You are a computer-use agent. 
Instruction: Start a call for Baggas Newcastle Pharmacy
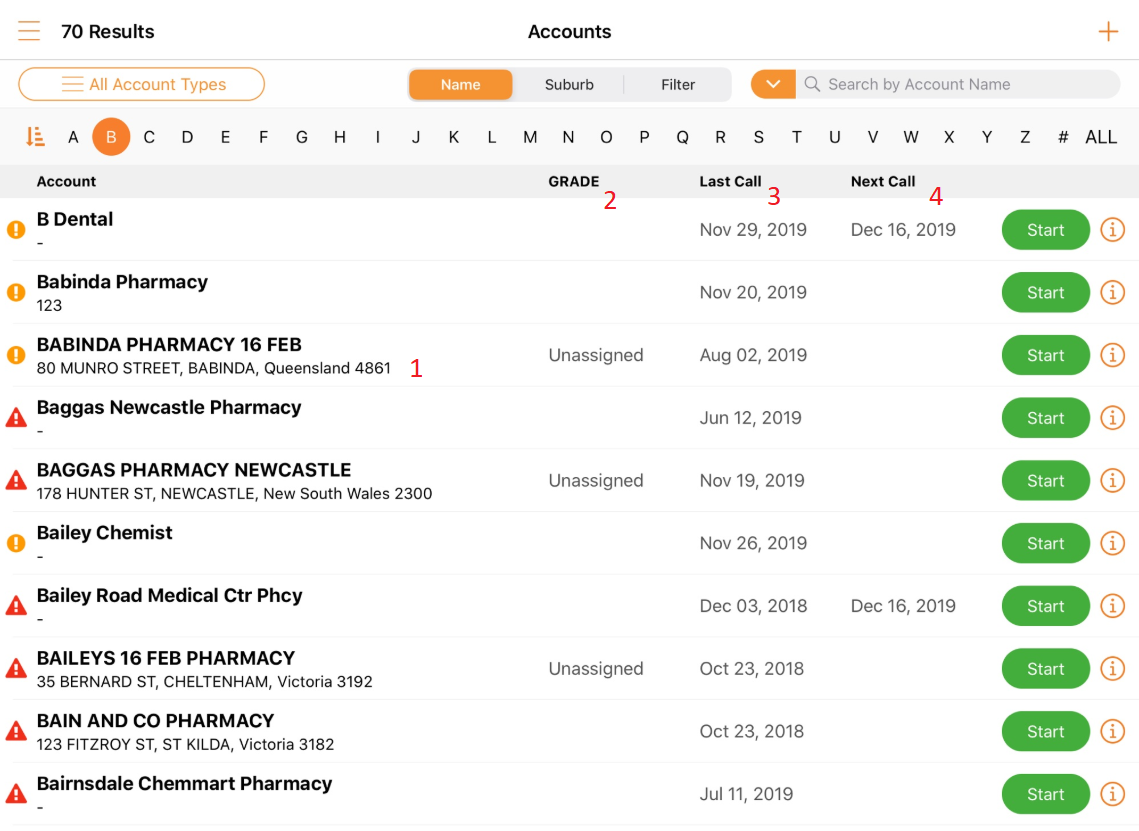tap(1045, 418)
